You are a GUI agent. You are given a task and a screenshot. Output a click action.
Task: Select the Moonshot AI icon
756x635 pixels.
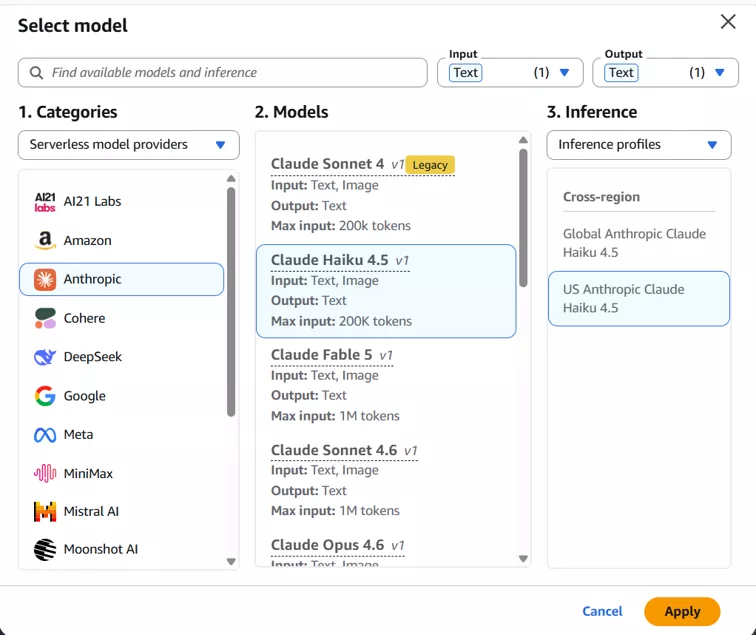45,550
